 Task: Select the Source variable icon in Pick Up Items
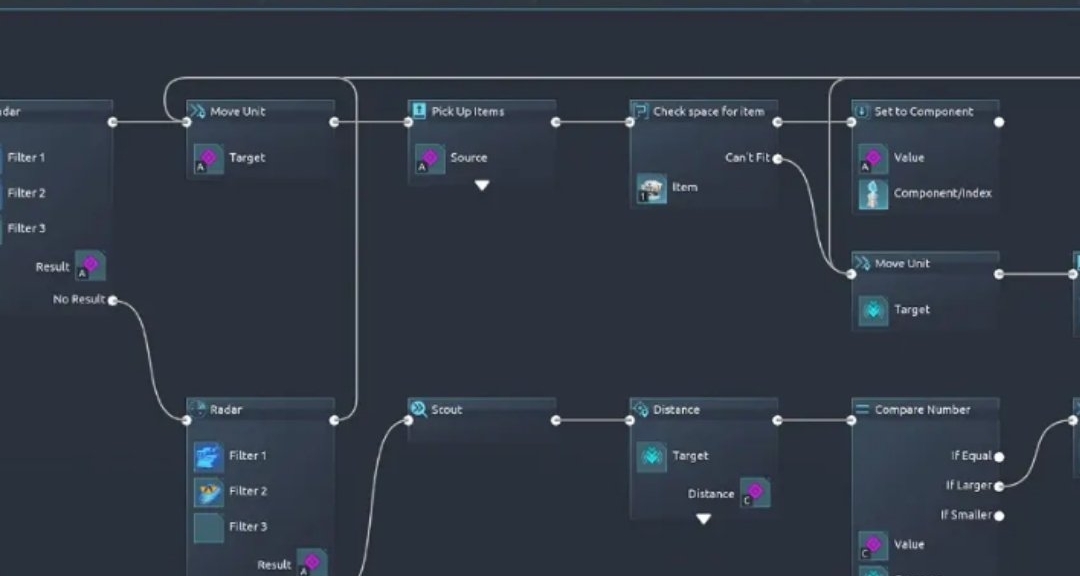pyautogui.click(x=430, y=158)
